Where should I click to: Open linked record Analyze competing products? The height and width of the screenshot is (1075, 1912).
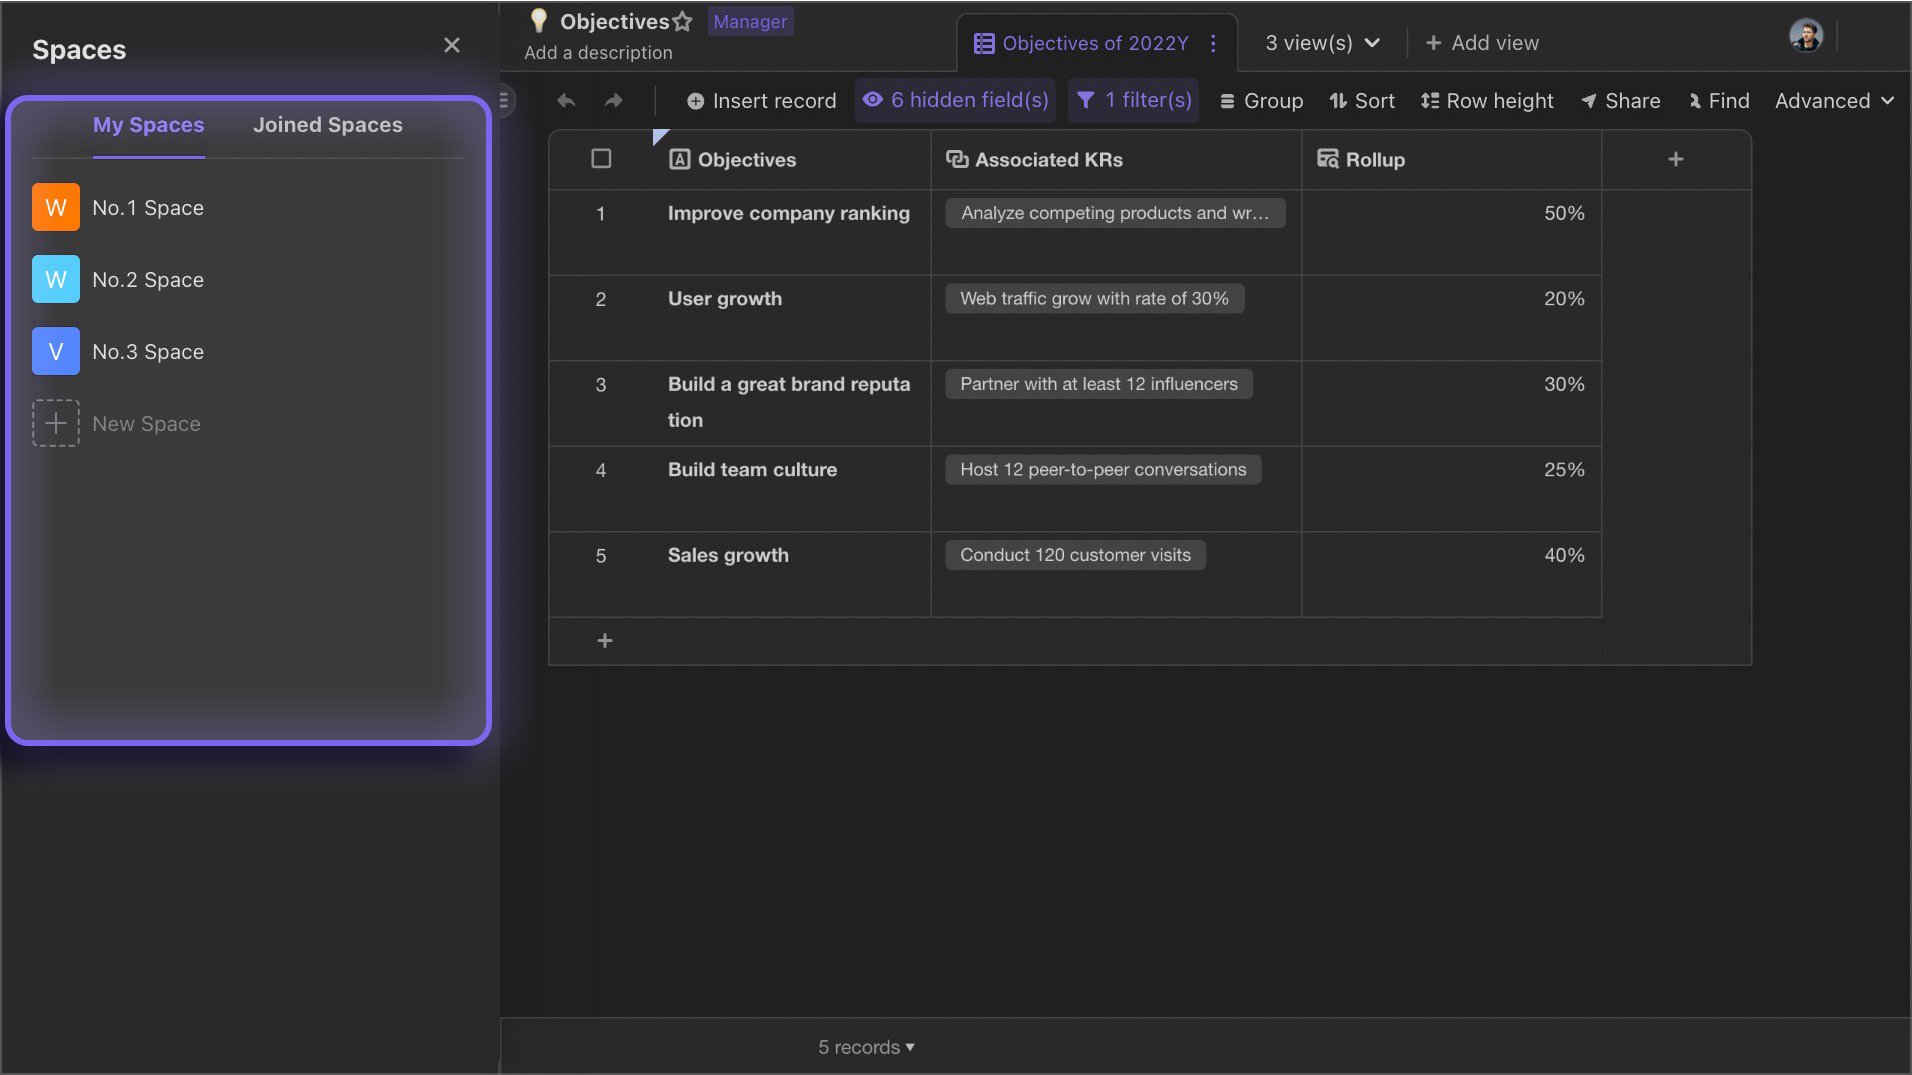click(x=1115, y=213)
